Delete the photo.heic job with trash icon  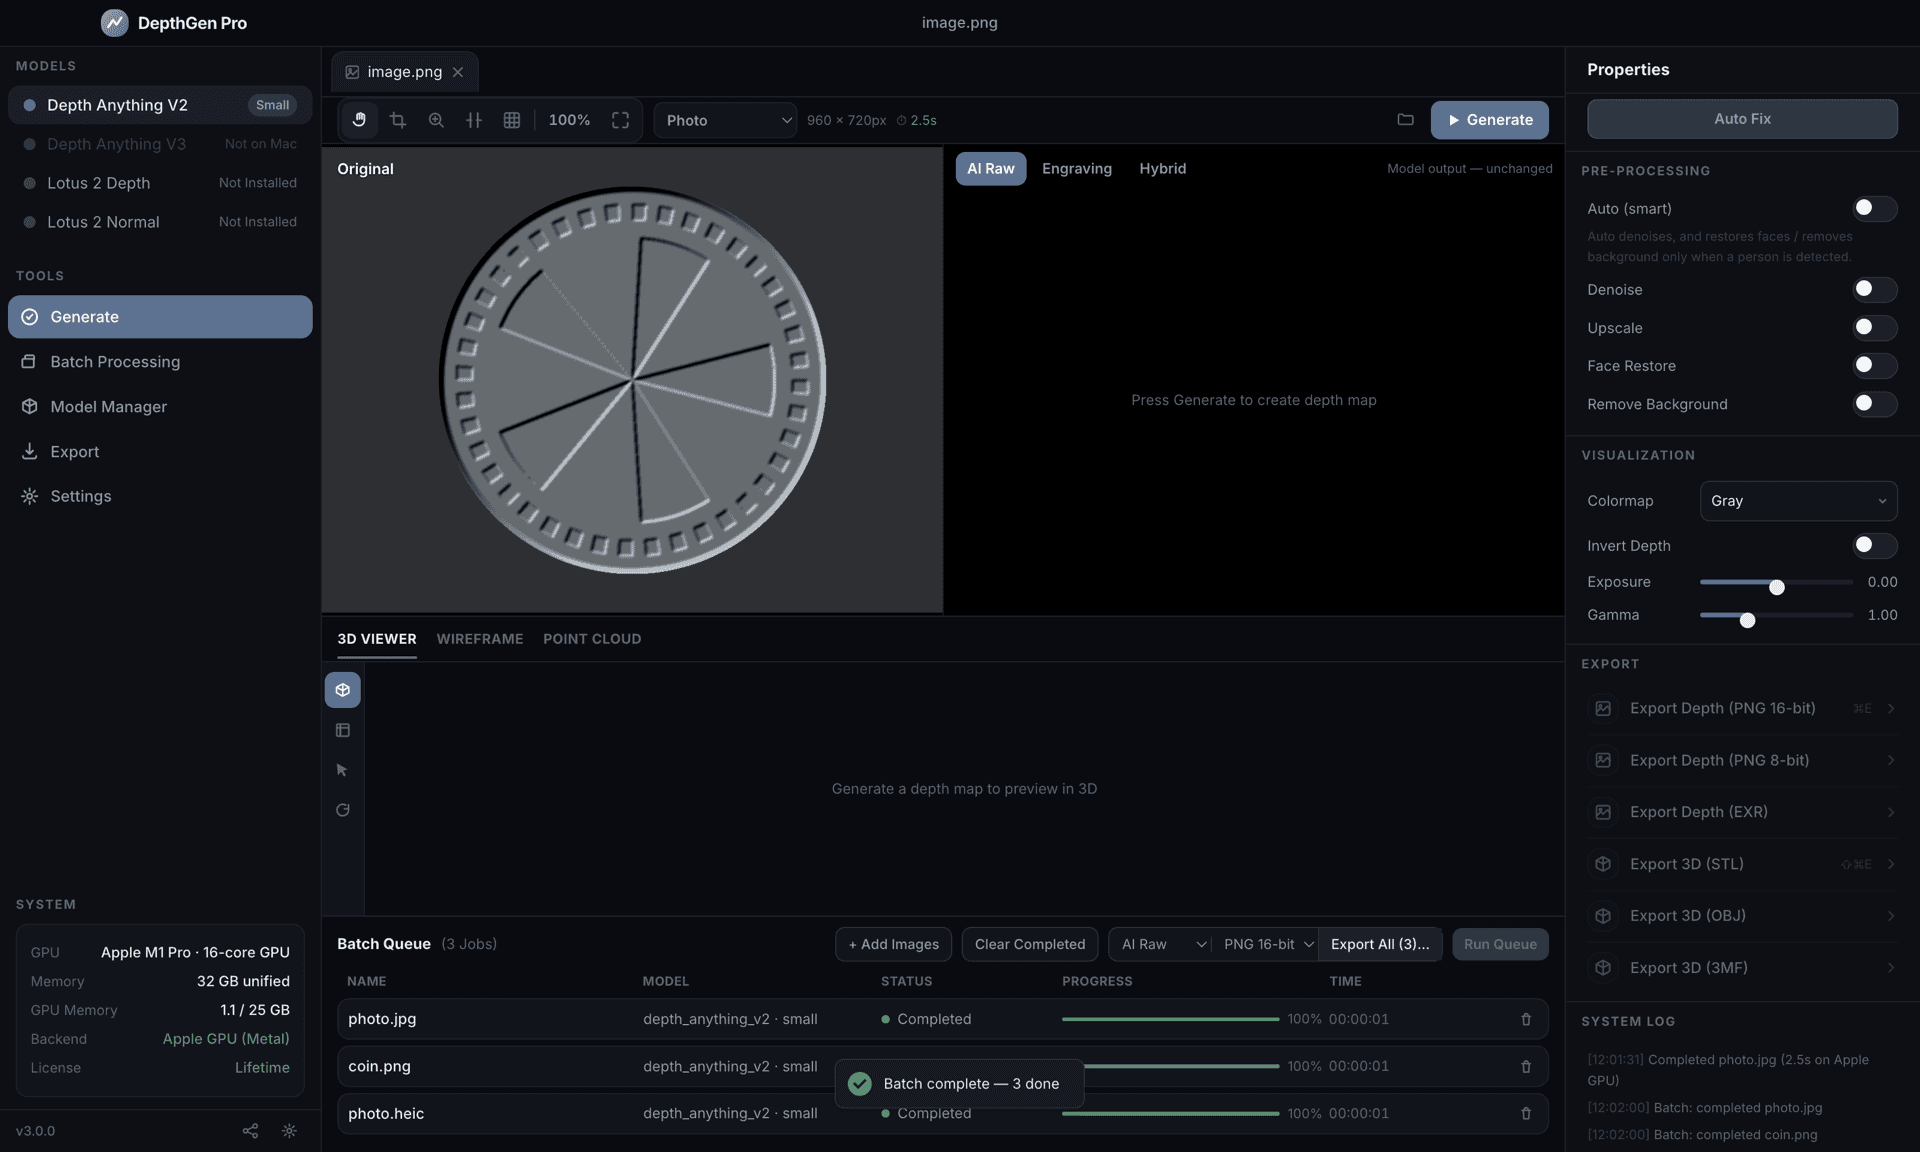[x=1526, y=1113]
